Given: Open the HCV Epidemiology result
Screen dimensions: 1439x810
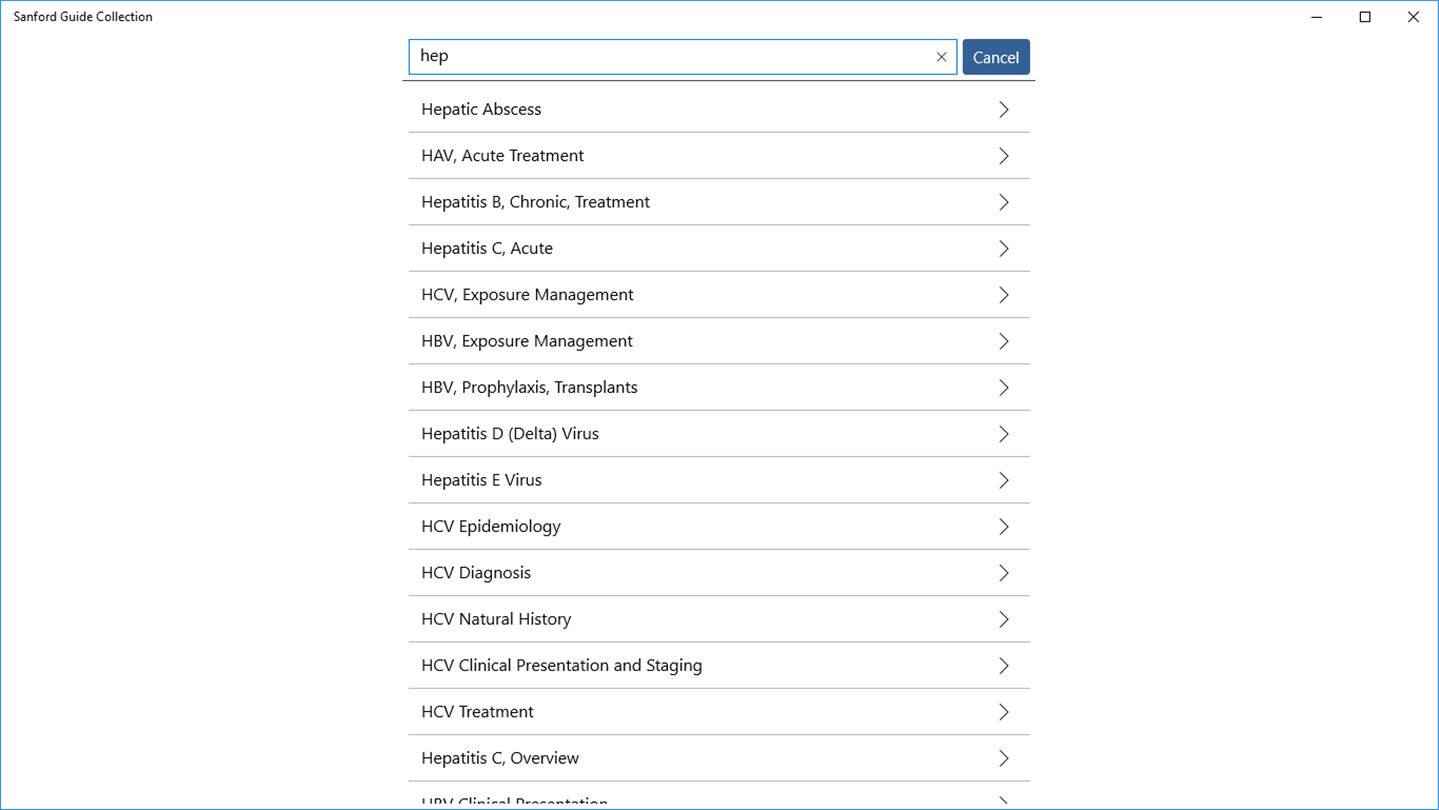Looking at the screenshot, I should click(x=491, y=526).
